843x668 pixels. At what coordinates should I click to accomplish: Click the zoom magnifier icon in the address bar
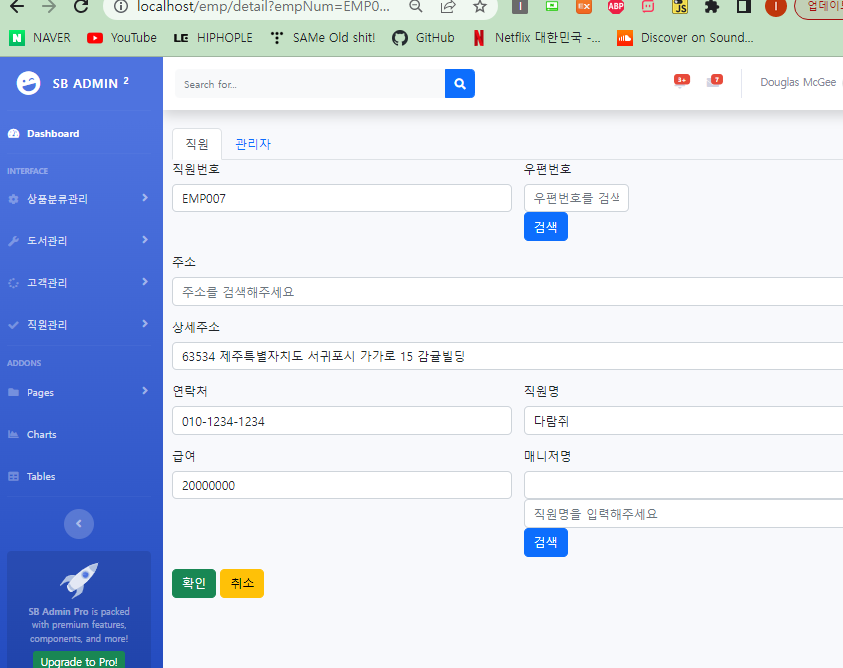[x=416, y=6]
